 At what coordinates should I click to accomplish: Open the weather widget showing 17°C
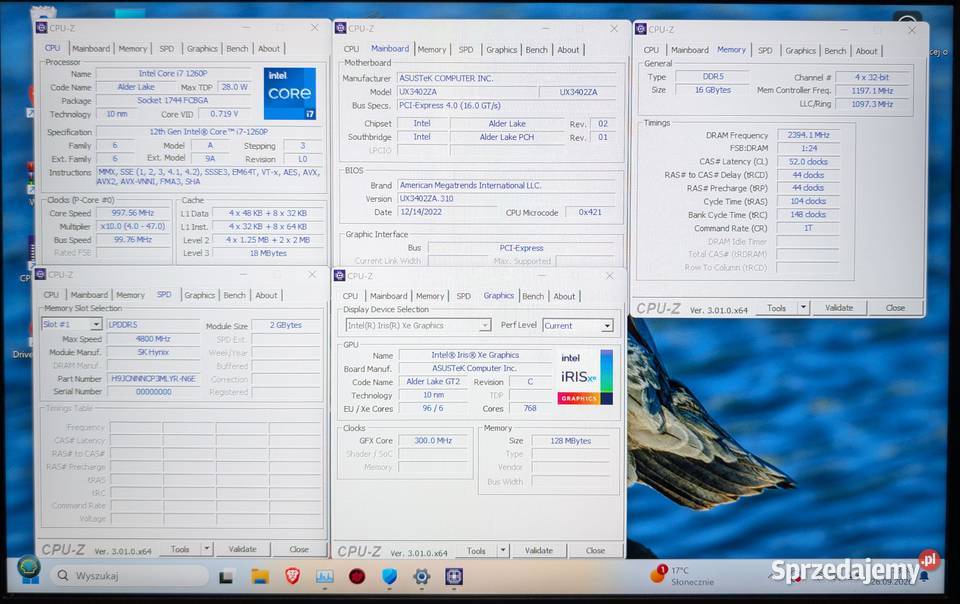pos(682,576)
